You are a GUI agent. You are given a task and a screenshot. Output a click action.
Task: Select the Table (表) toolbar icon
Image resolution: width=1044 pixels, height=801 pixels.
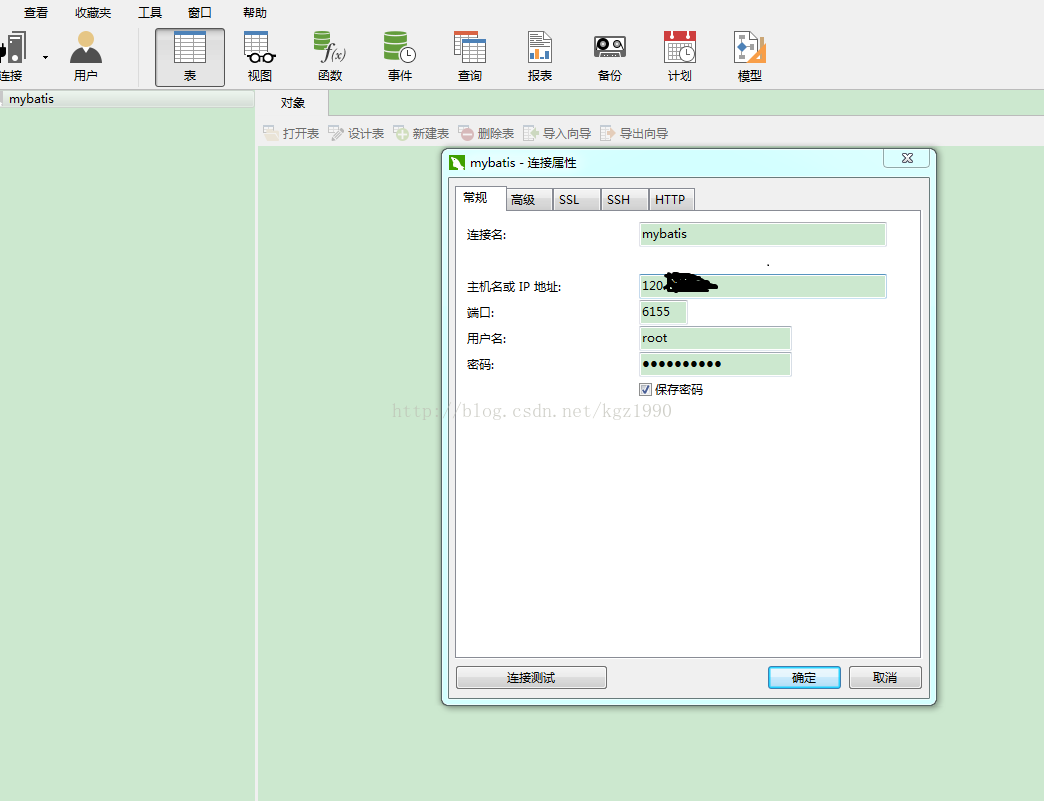190,57
